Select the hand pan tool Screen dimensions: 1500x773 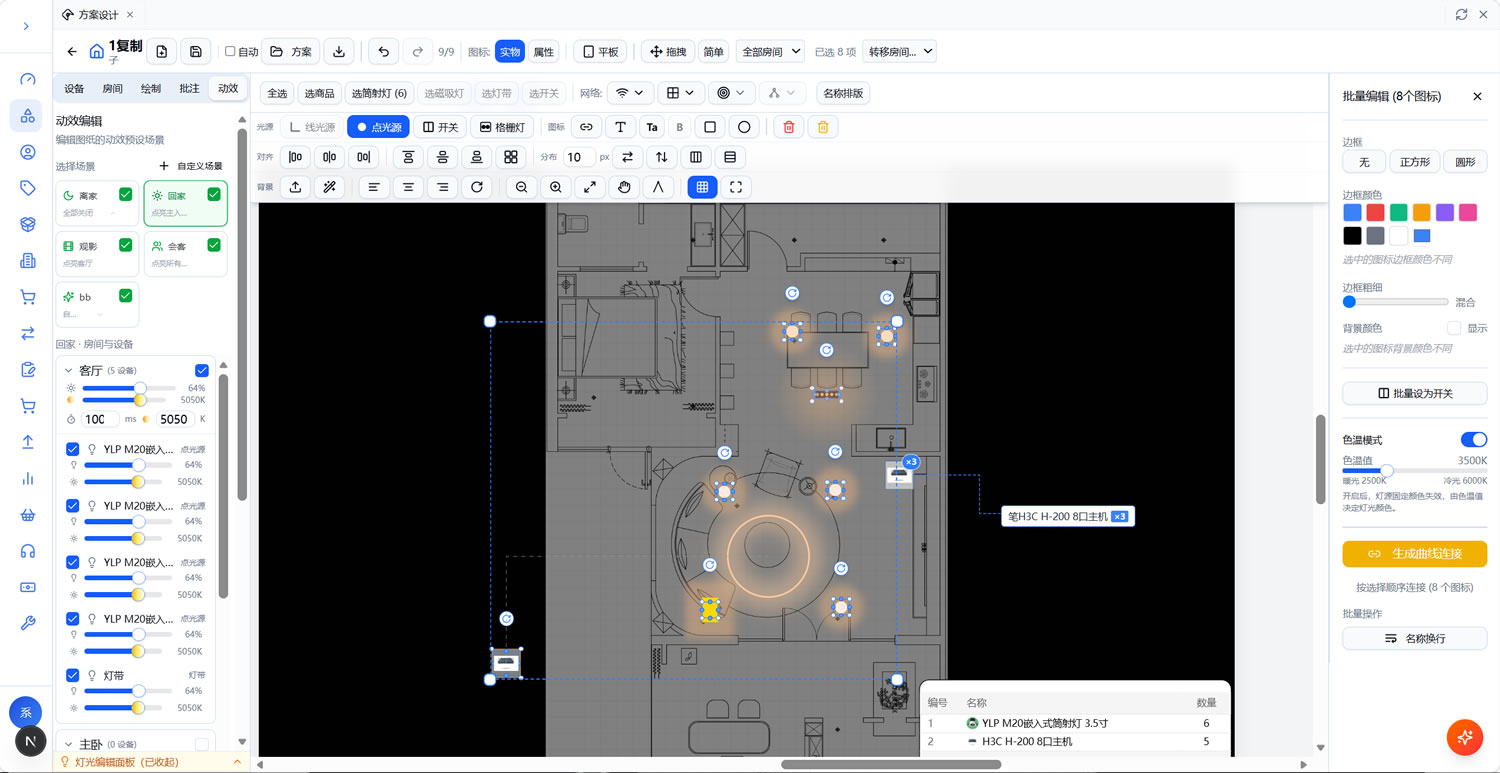(x=624, y=187)
